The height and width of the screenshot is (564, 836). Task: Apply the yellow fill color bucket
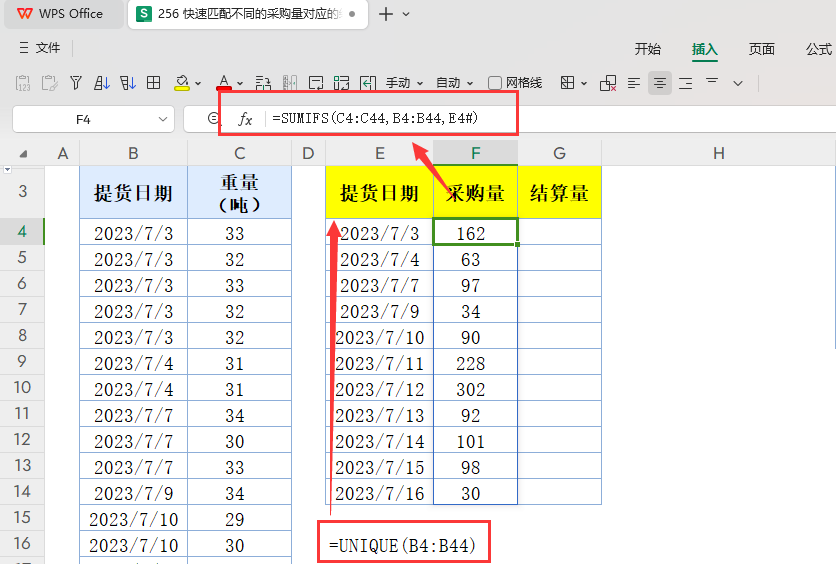tap(182, 83)
